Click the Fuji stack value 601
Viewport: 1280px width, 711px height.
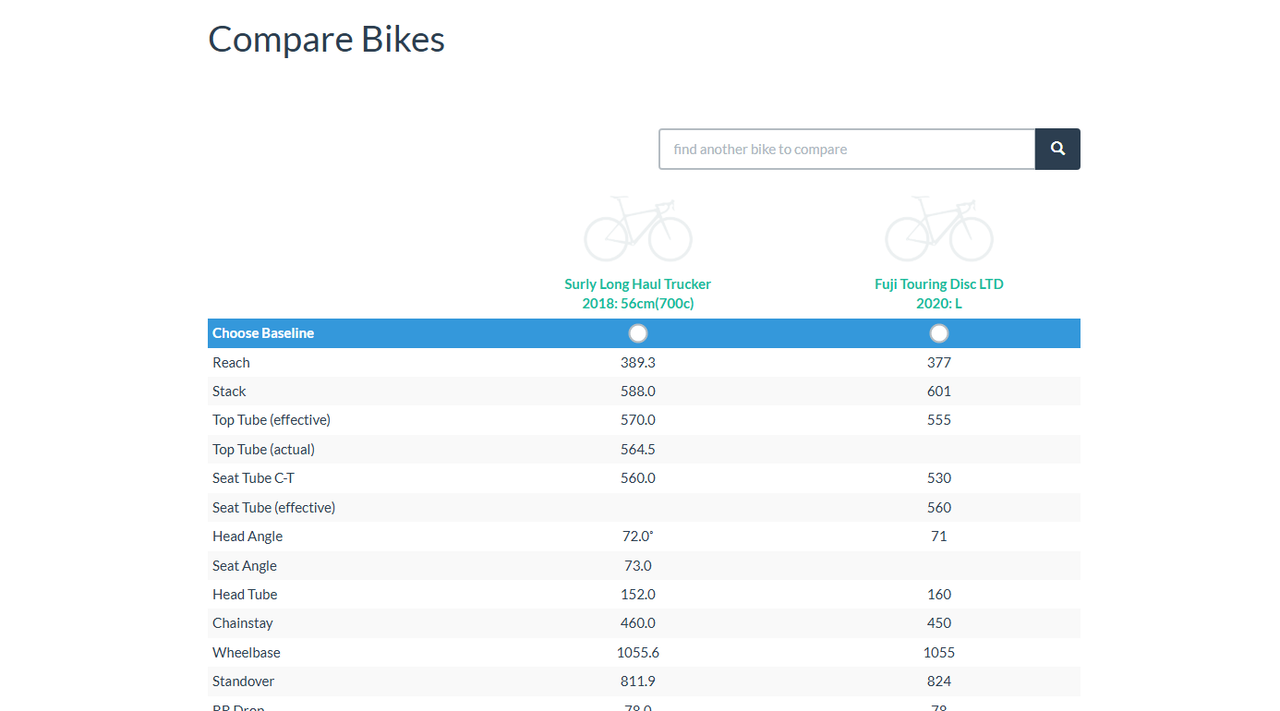pos(939,391)
